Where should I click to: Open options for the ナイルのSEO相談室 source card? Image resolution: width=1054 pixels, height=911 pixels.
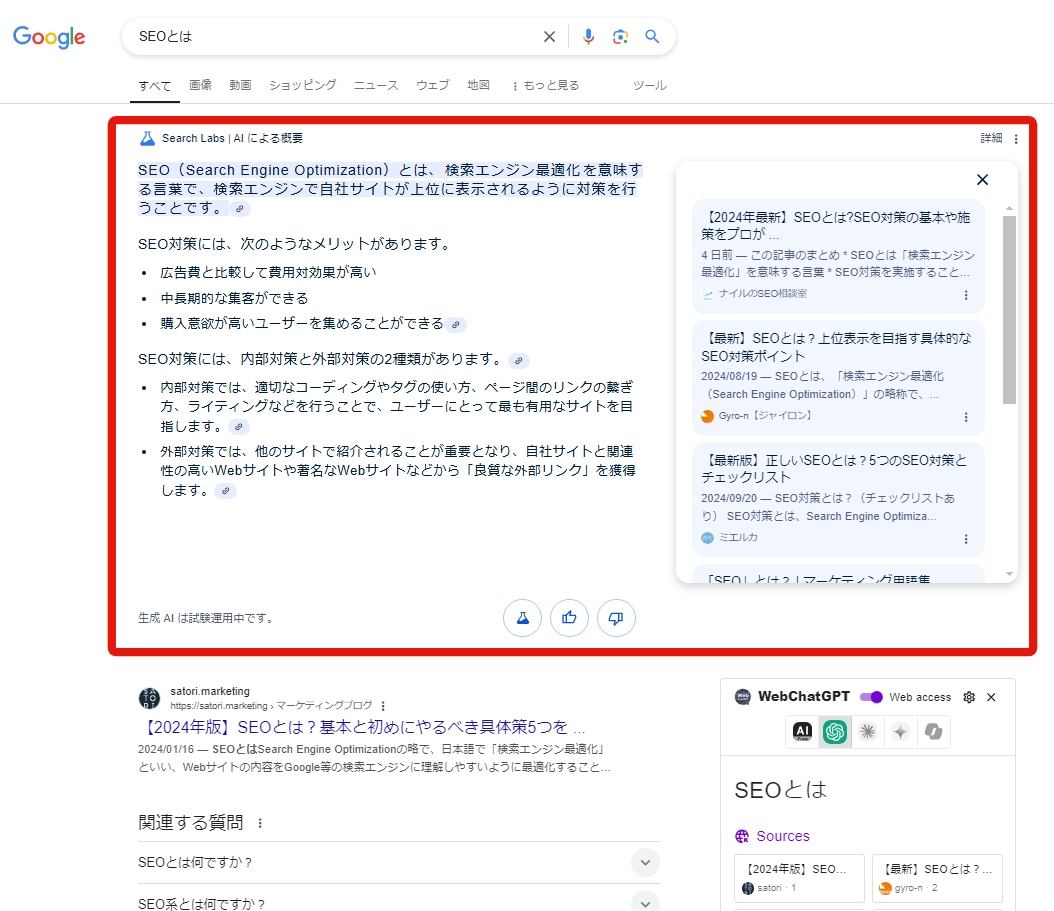[x=966, y=295]
